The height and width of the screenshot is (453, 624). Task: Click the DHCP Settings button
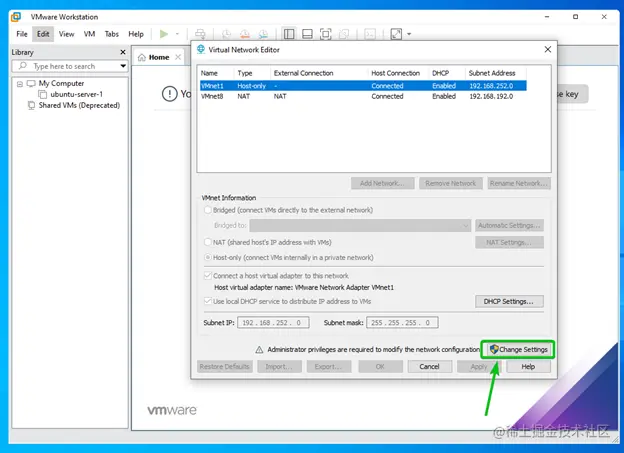(x=509, y=301)
